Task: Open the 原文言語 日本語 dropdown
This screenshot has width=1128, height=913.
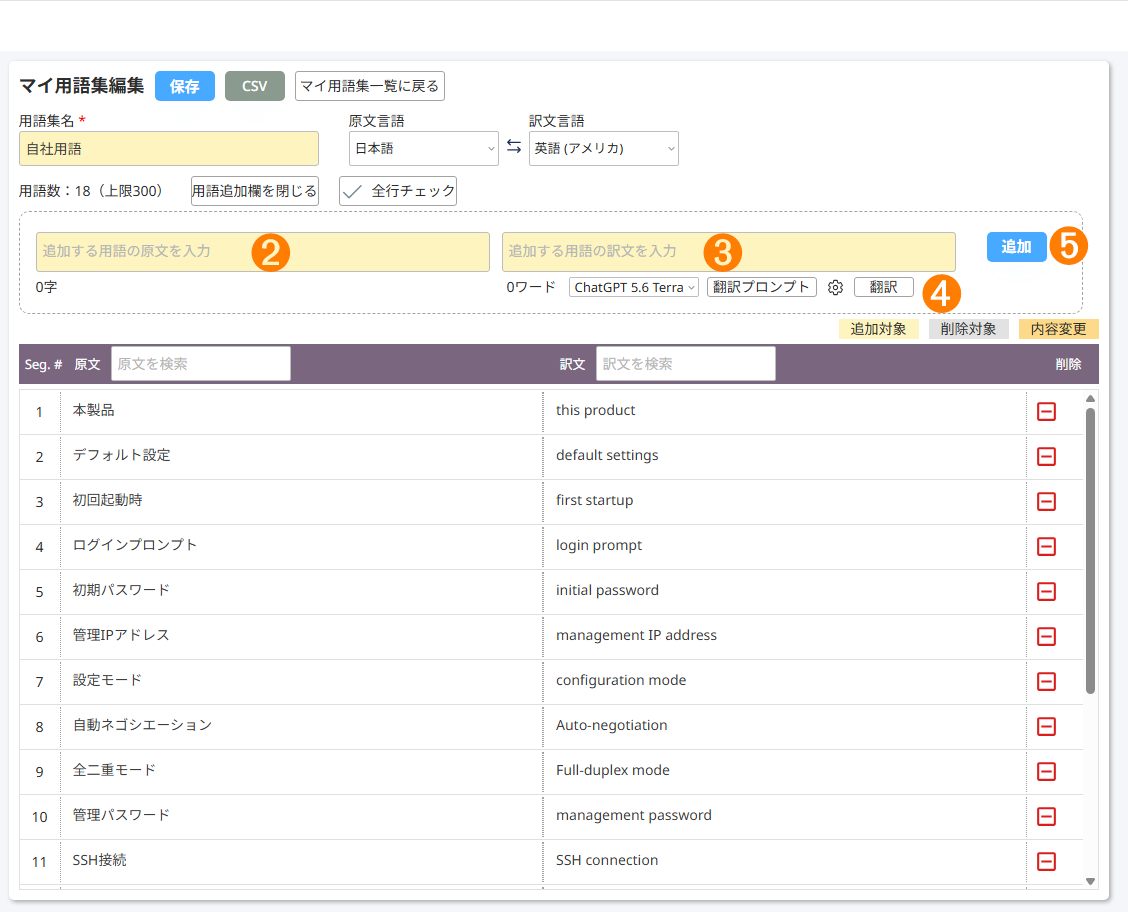Action: [424, 148]
